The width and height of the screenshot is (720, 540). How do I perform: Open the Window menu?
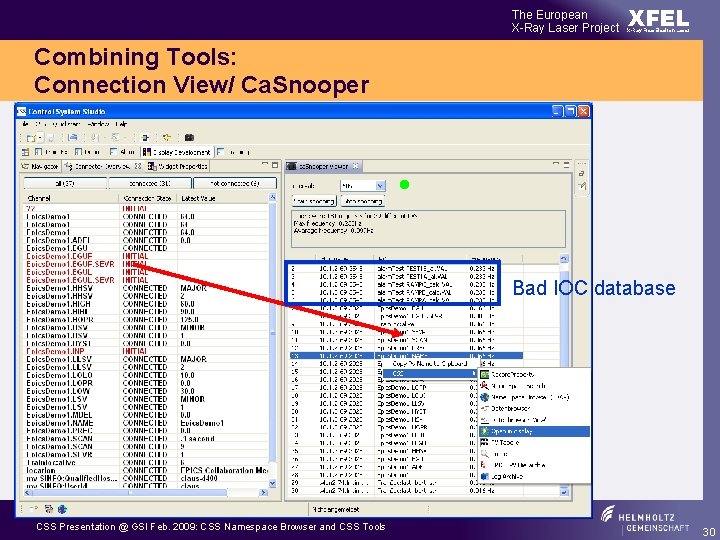pos(98,124)
